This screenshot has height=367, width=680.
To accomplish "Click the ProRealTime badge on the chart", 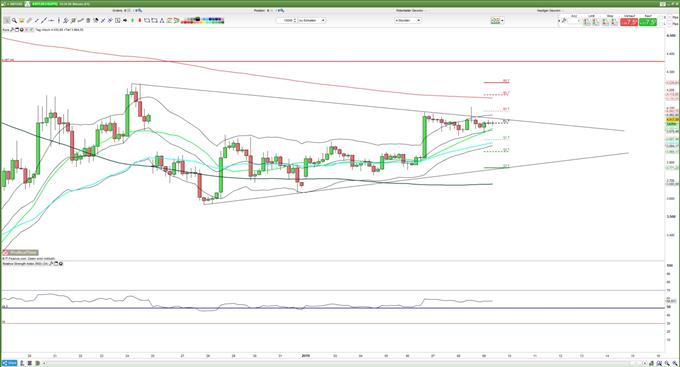I will (x=20, y=252).
